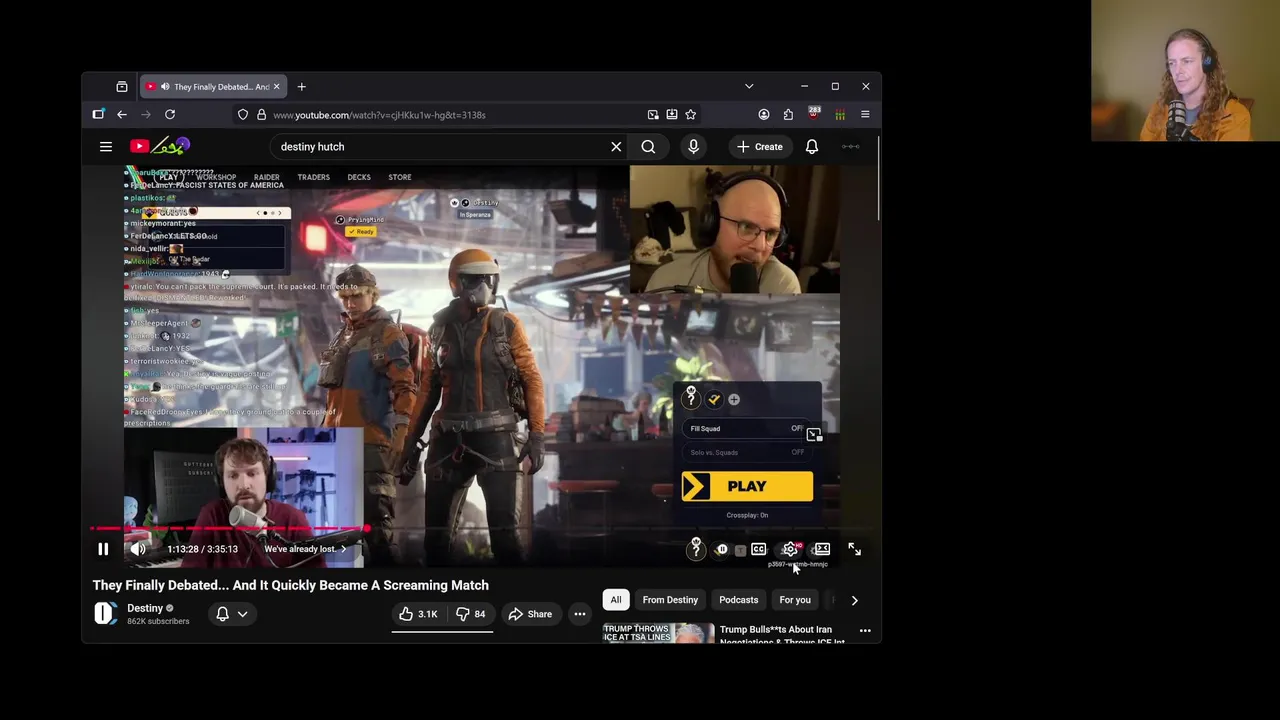
Task: Start voice search with microphone
Action: pos(693,147)
